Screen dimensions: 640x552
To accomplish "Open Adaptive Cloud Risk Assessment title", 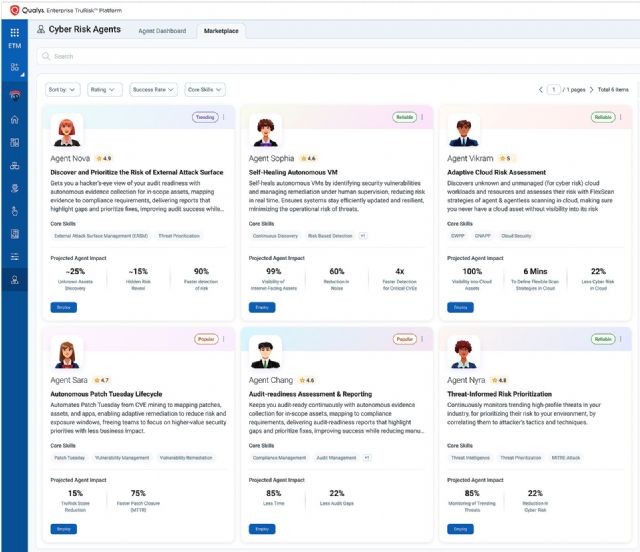I will click(x=496, y=172).
